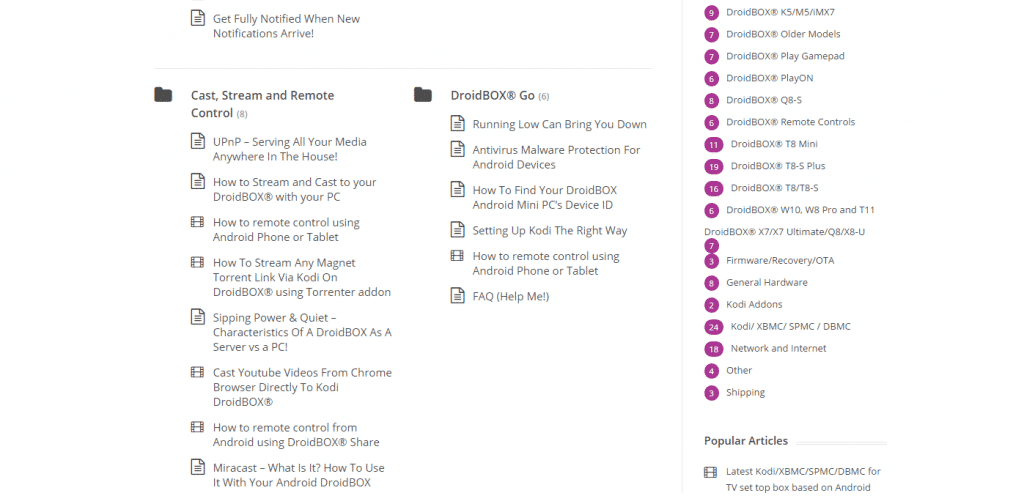
Task: Click the purple 19 badge for T8-S Plus
Action: 714,166
